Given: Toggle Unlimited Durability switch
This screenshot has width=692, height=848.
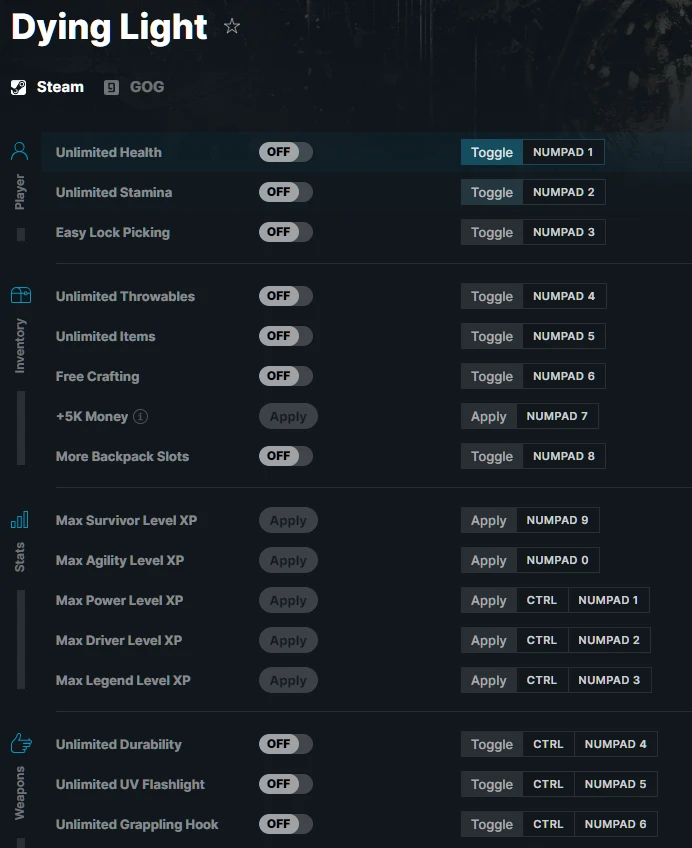Looking at the screenshot, I should click(x=285, y=744).
